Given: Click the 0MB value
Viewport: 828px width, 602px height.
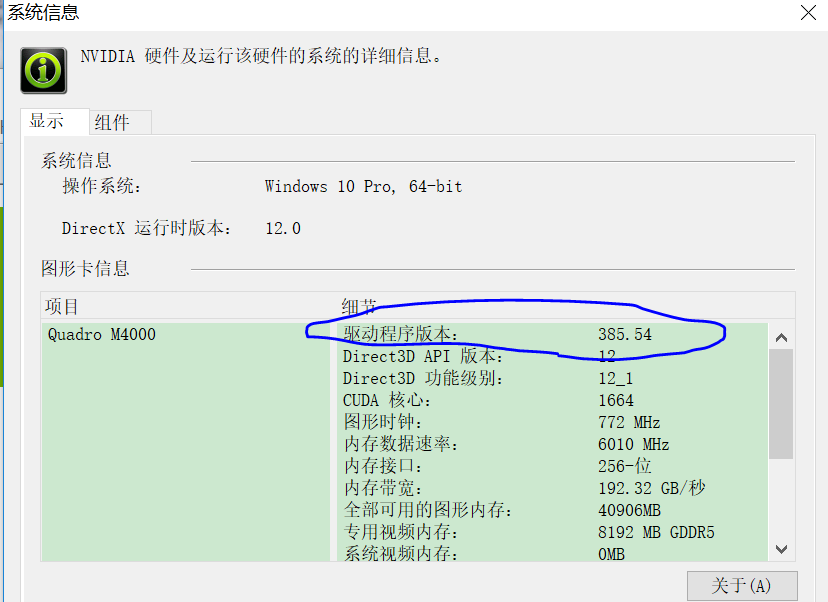Looking at the screenshot, I should (x=611, y=554).
